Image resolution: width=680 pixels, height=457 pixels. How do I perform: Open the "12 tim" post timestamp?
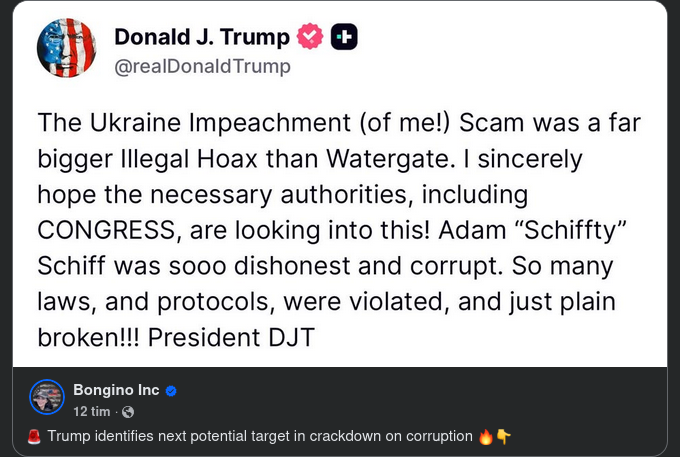(x=92, y=411)
